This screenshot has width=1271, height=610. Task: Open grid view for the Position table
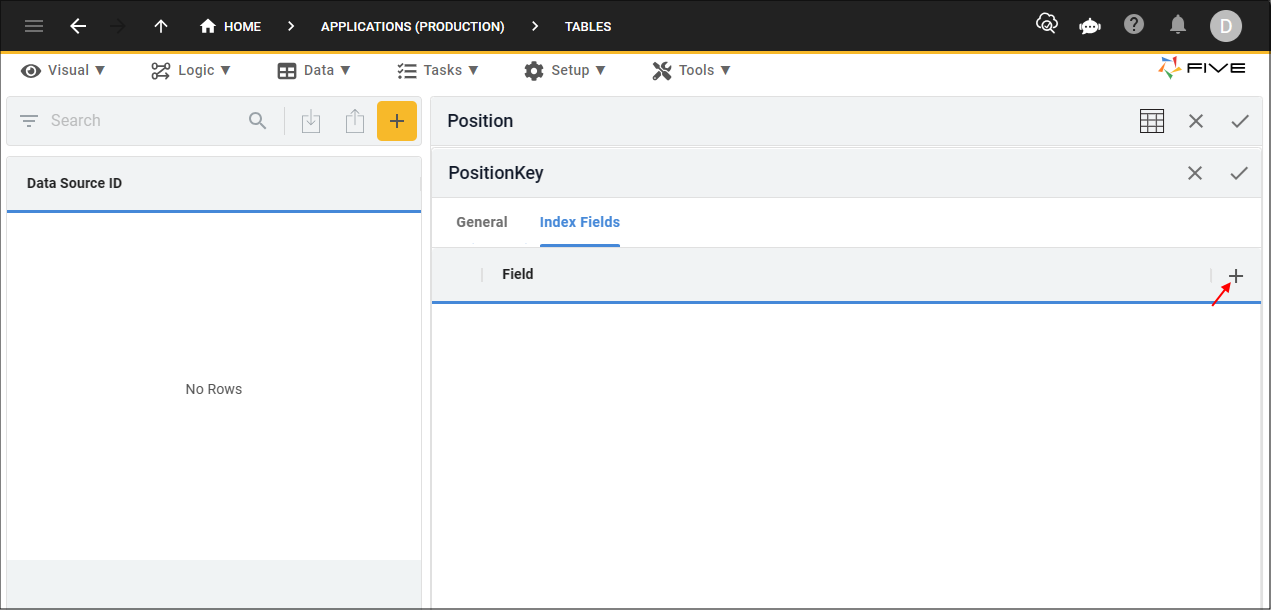point(1151,121)
